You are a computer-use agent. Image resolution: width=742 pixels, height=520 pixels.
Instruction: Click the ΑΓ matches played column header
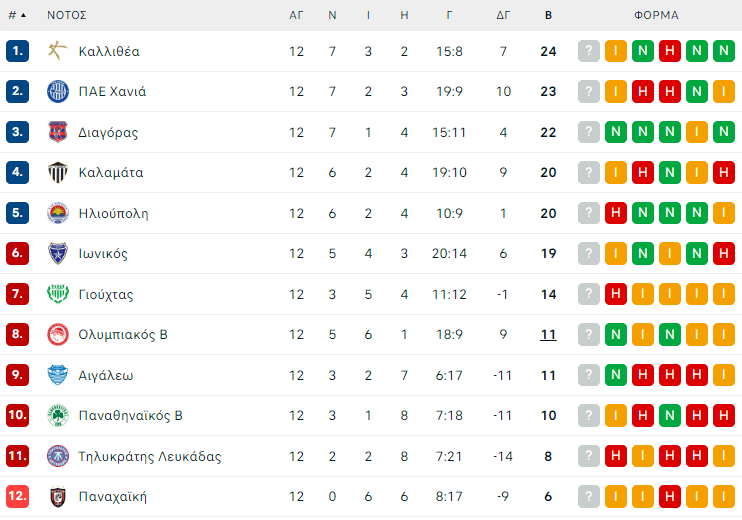(x=296, y=15)
